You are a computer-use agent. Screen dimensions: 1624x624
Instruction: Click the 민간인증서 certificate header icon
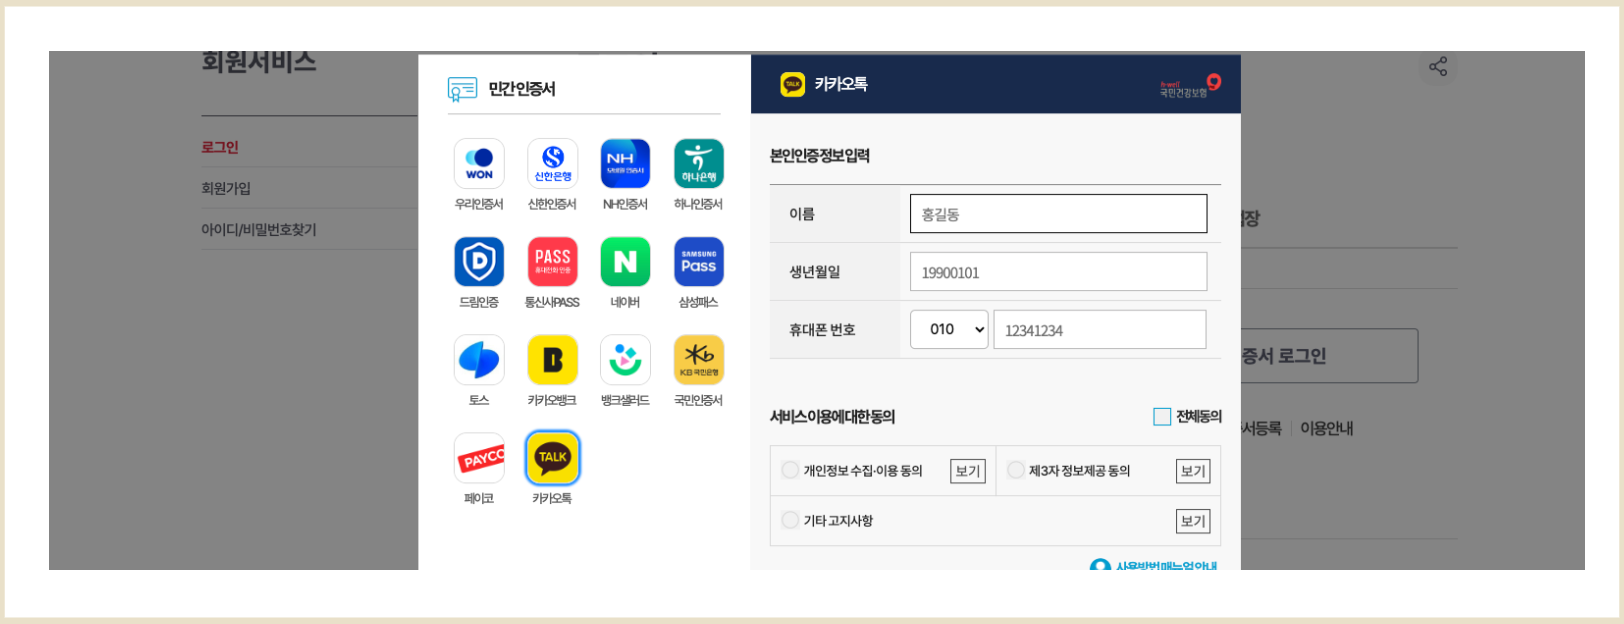pyautogui.click(x=462, y=89)
